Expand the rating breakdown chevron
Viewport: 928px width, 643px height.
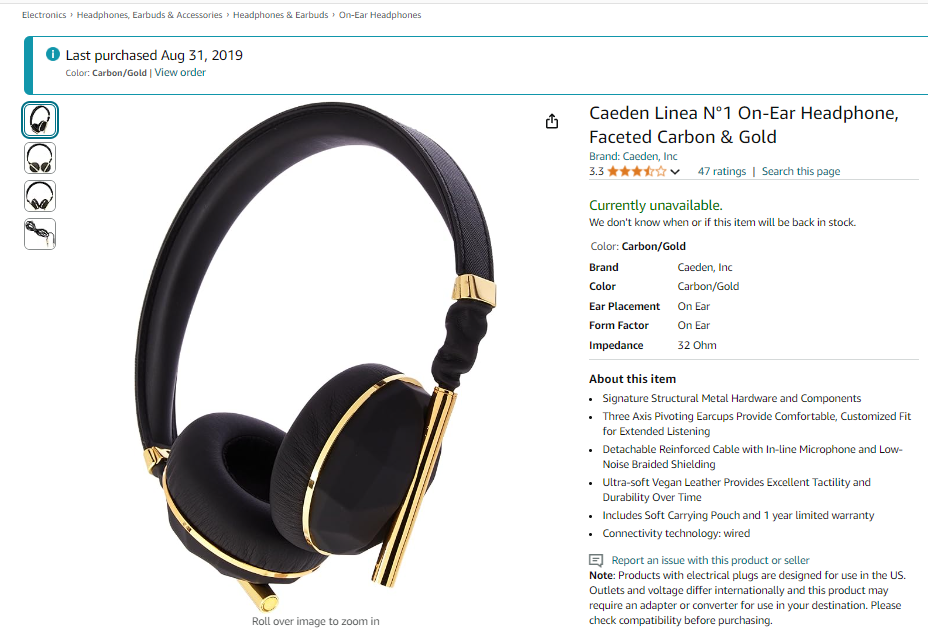(x=675, y=172)
